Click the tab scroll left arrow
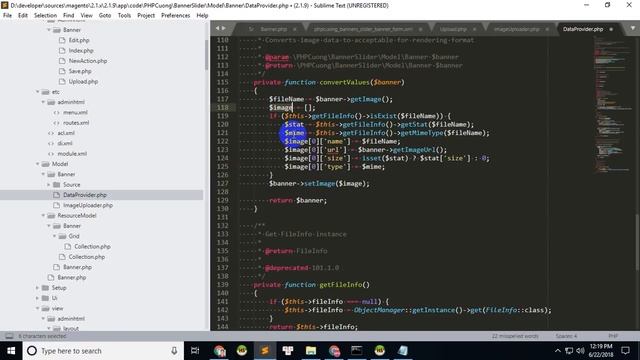Image resolution: width=640 pixels, height=360 pixels. pos(217,28)
